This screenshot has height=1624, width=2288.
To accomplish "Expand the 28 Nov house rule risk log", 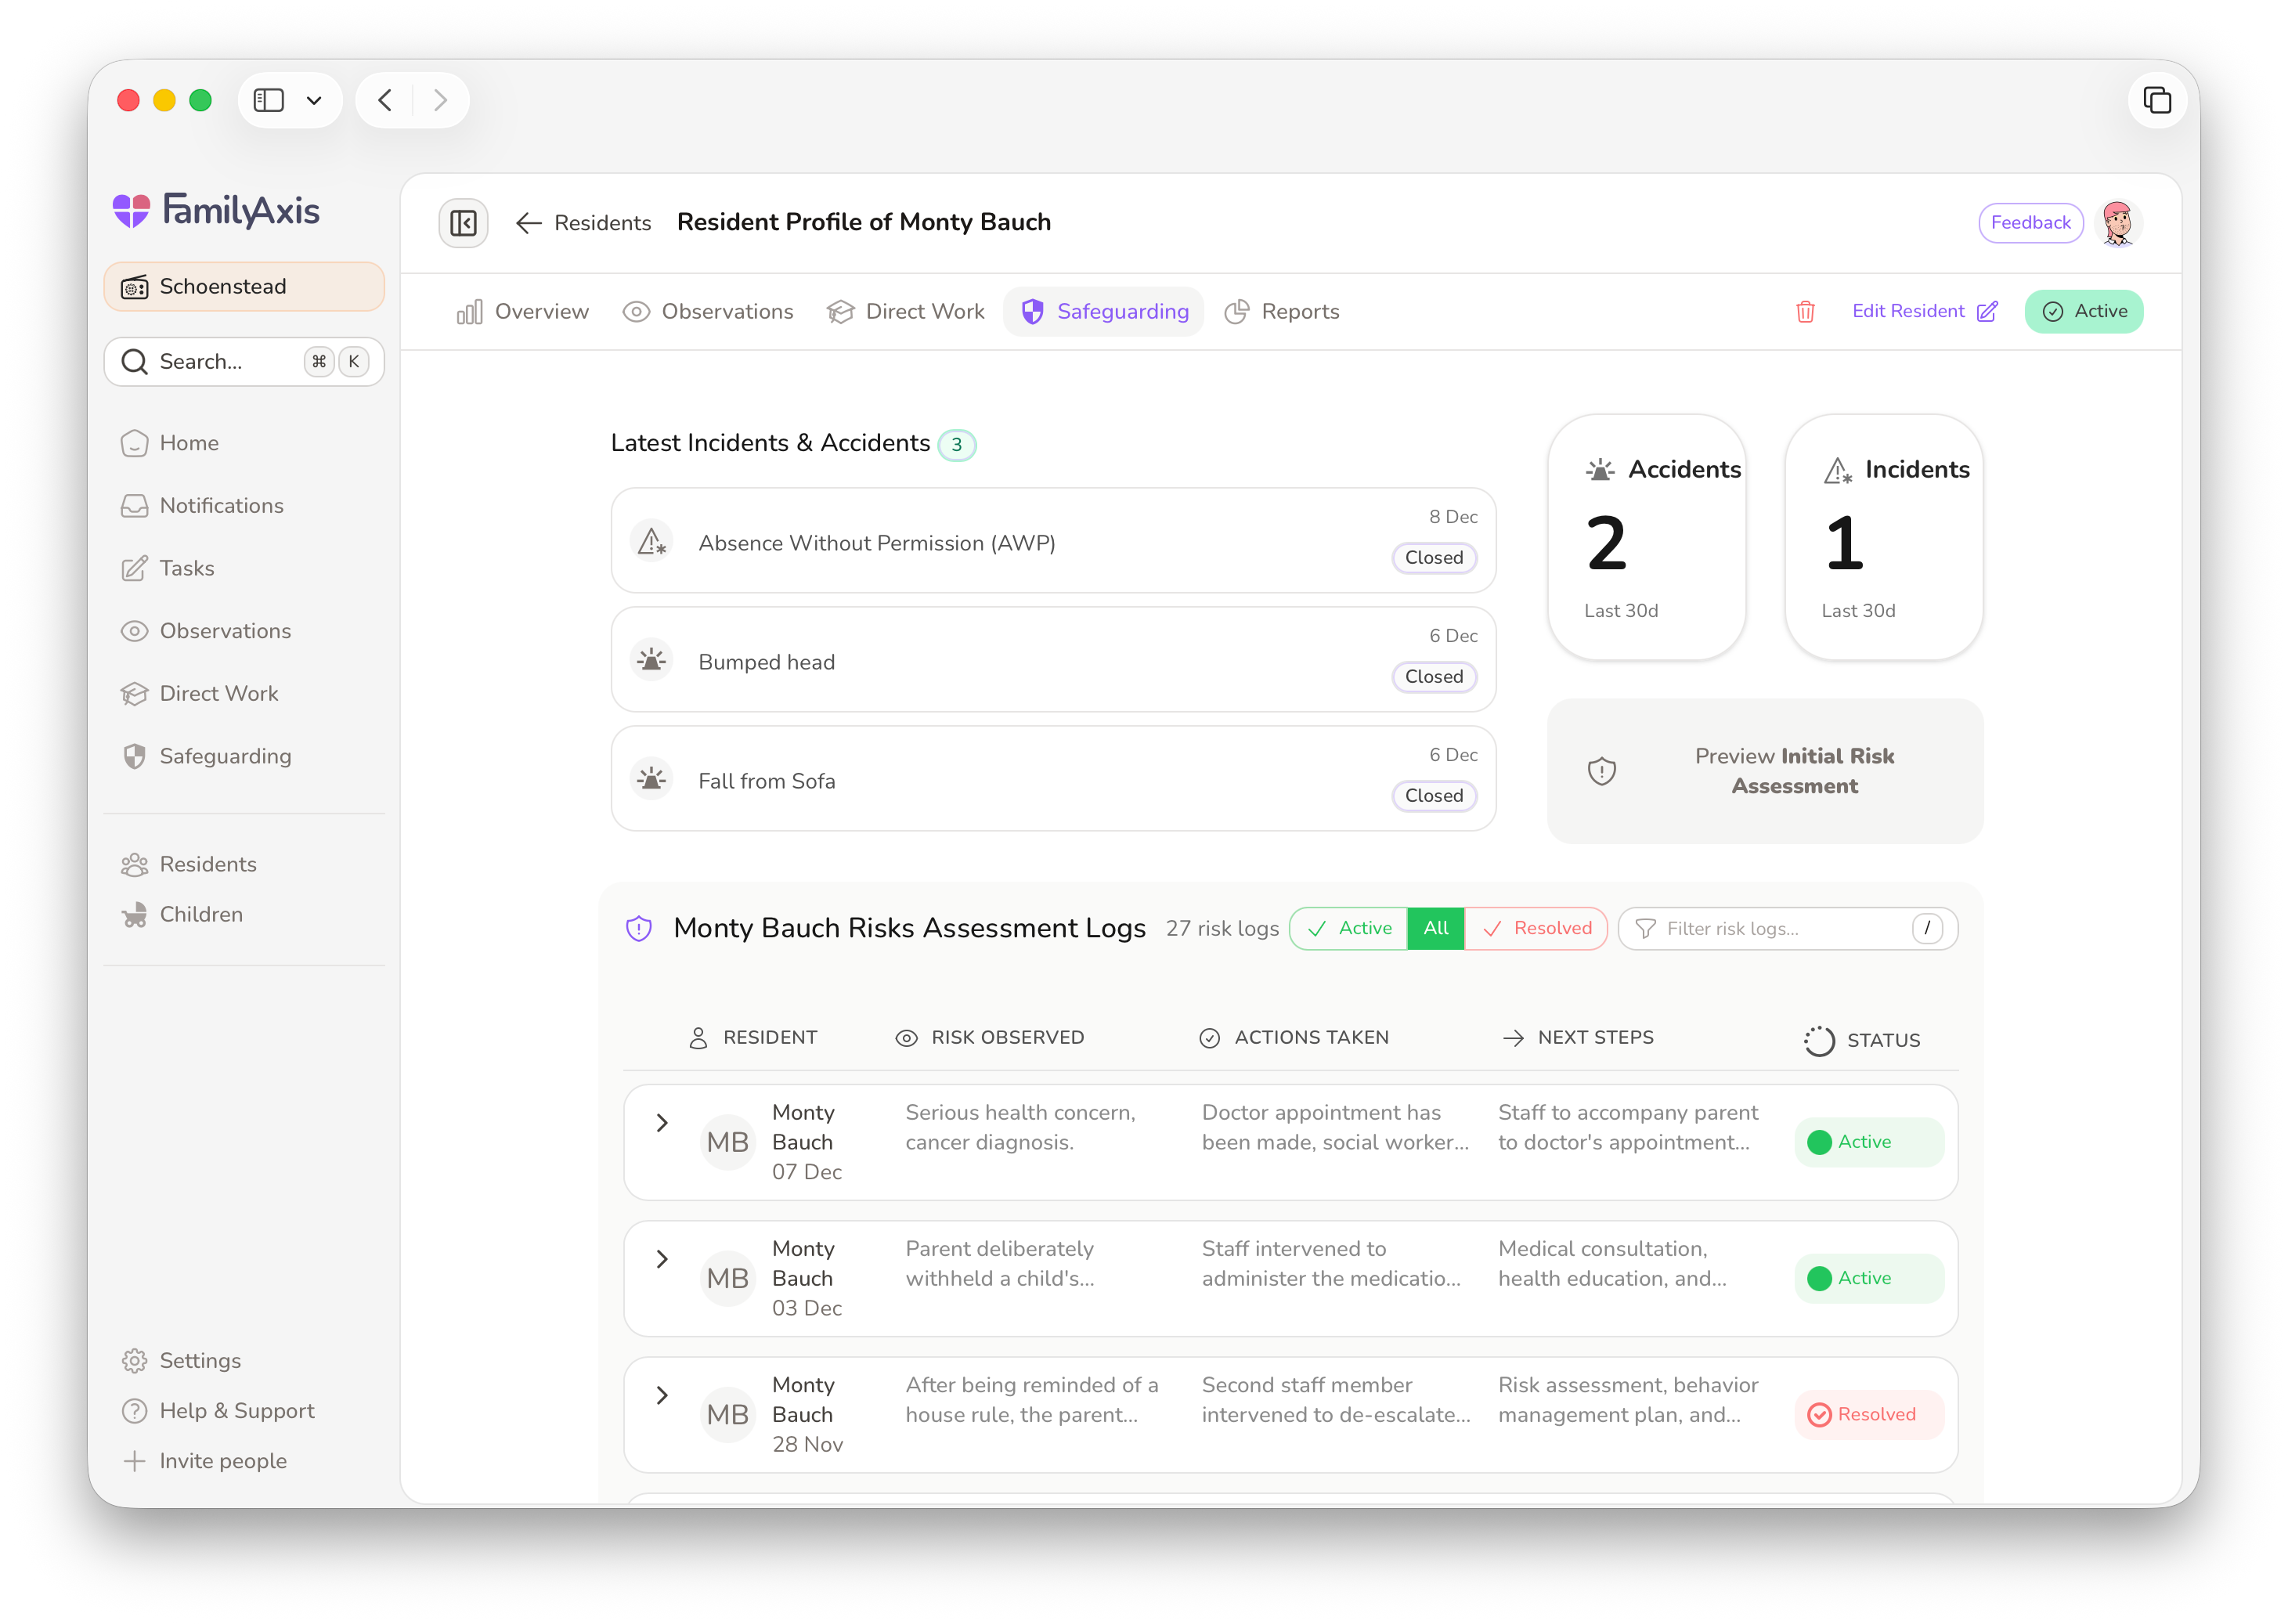I will pyautogui.click(x=662, y=1396).
